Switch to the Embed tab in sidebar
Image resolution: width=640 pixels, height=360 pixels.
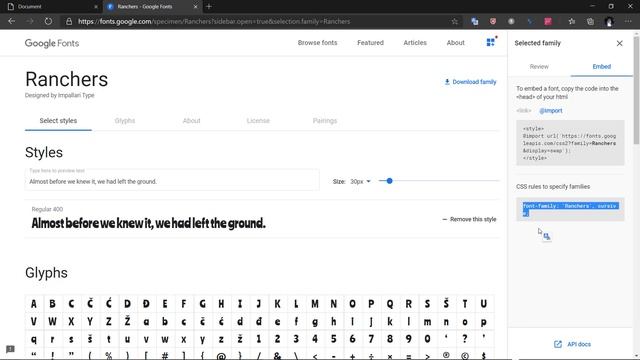[x=602, y=67]
